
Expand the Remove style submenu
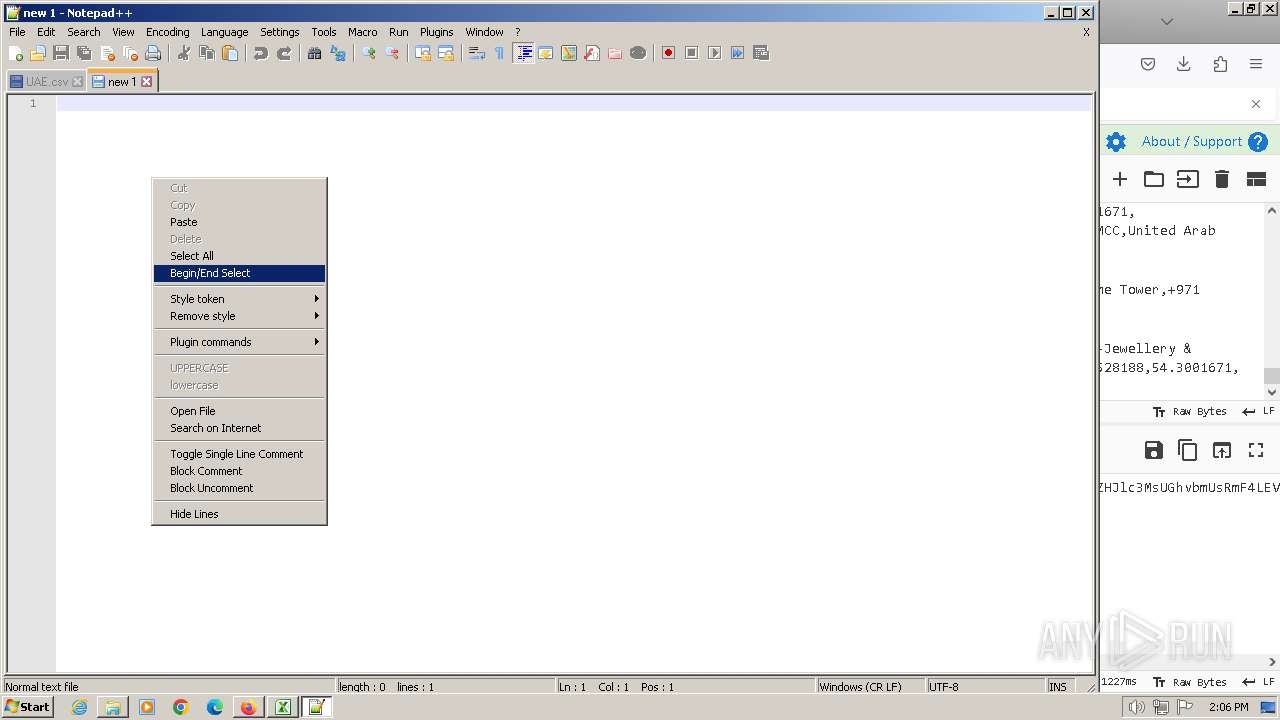pyautogui.click(x=239, y=316)
